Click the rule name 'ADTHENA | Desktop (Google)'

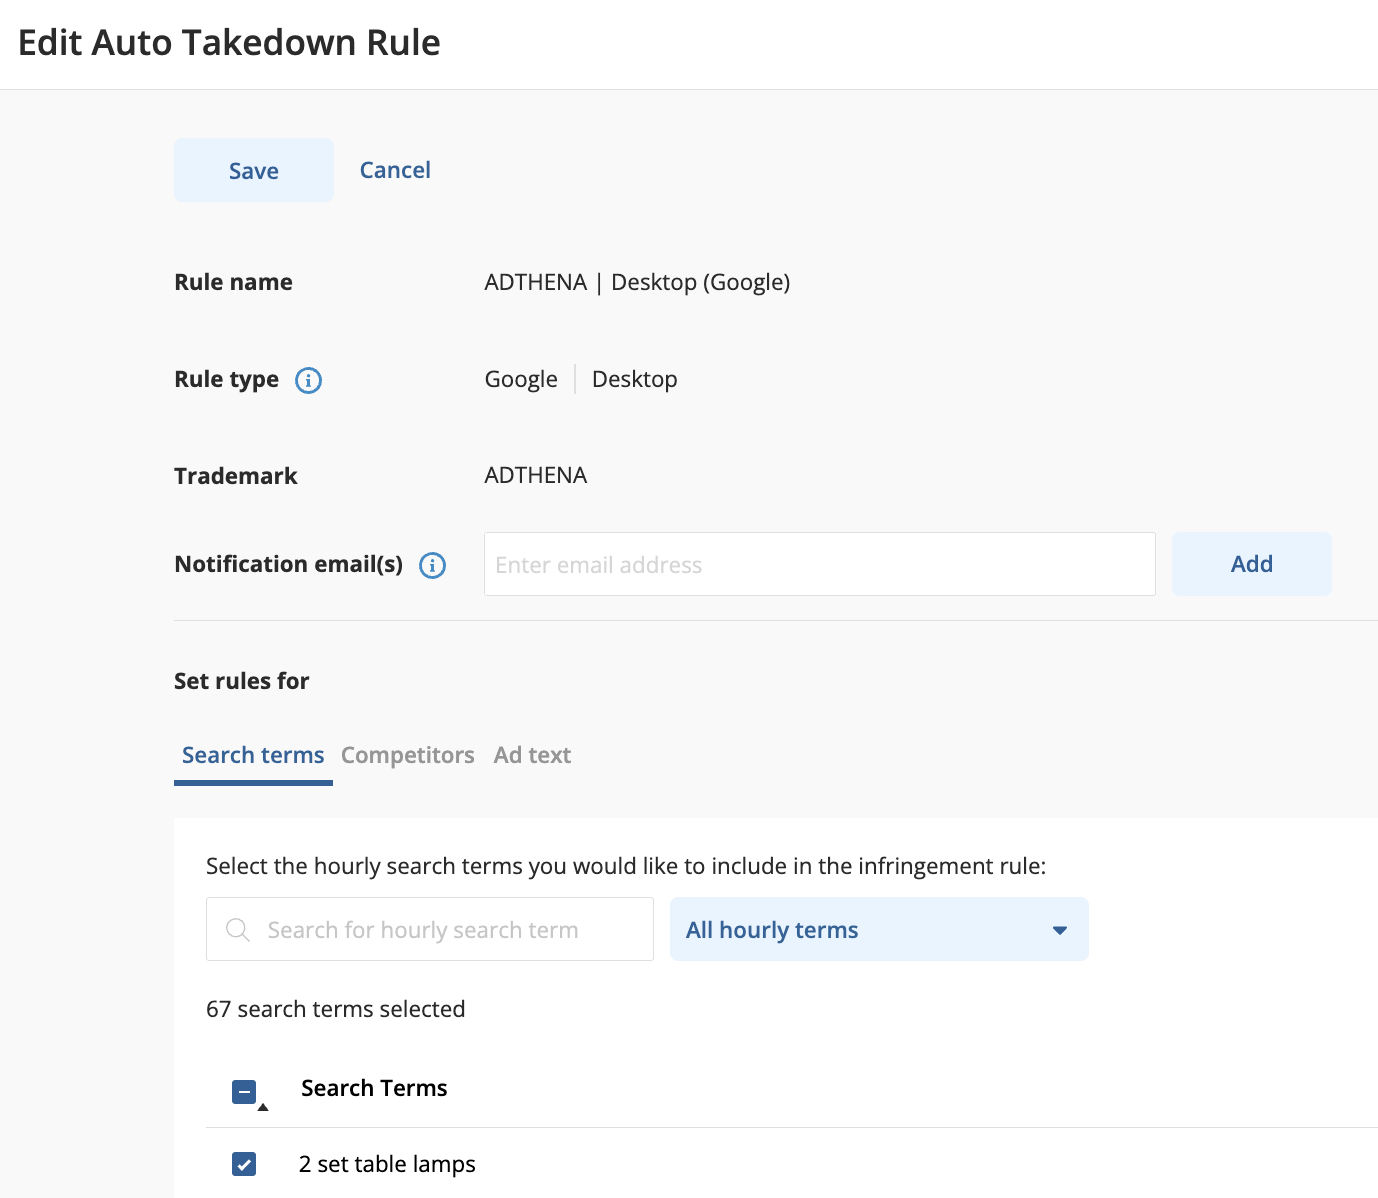coord(637,282)
